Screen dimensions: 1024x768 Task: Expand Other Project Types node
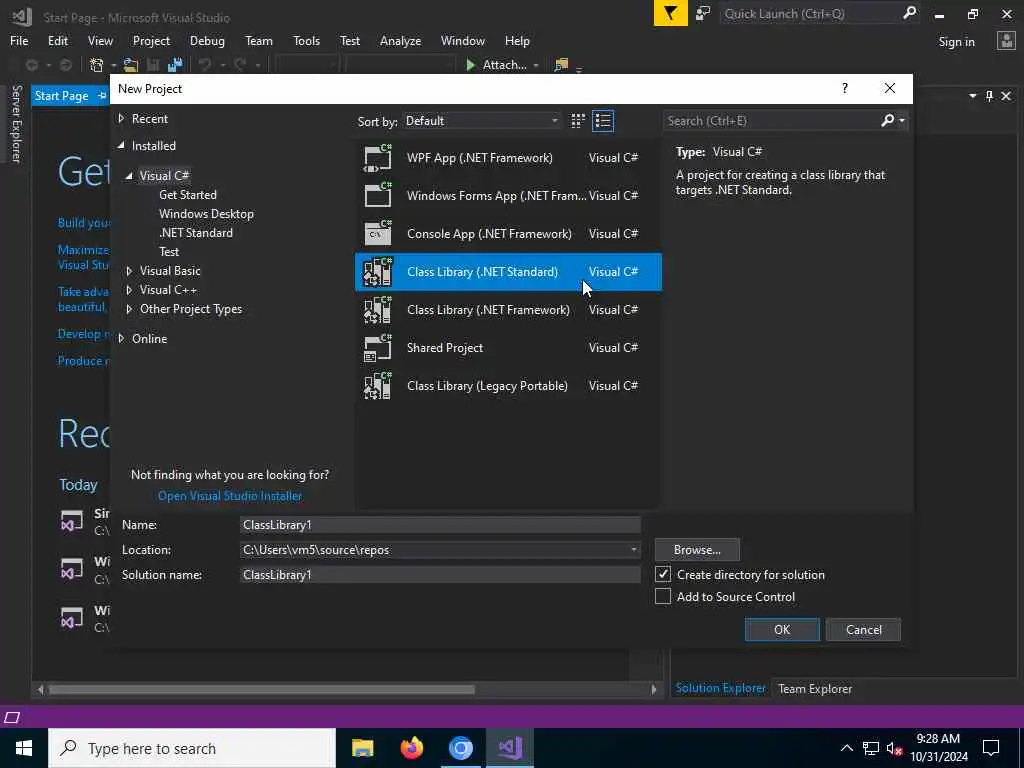129,309
